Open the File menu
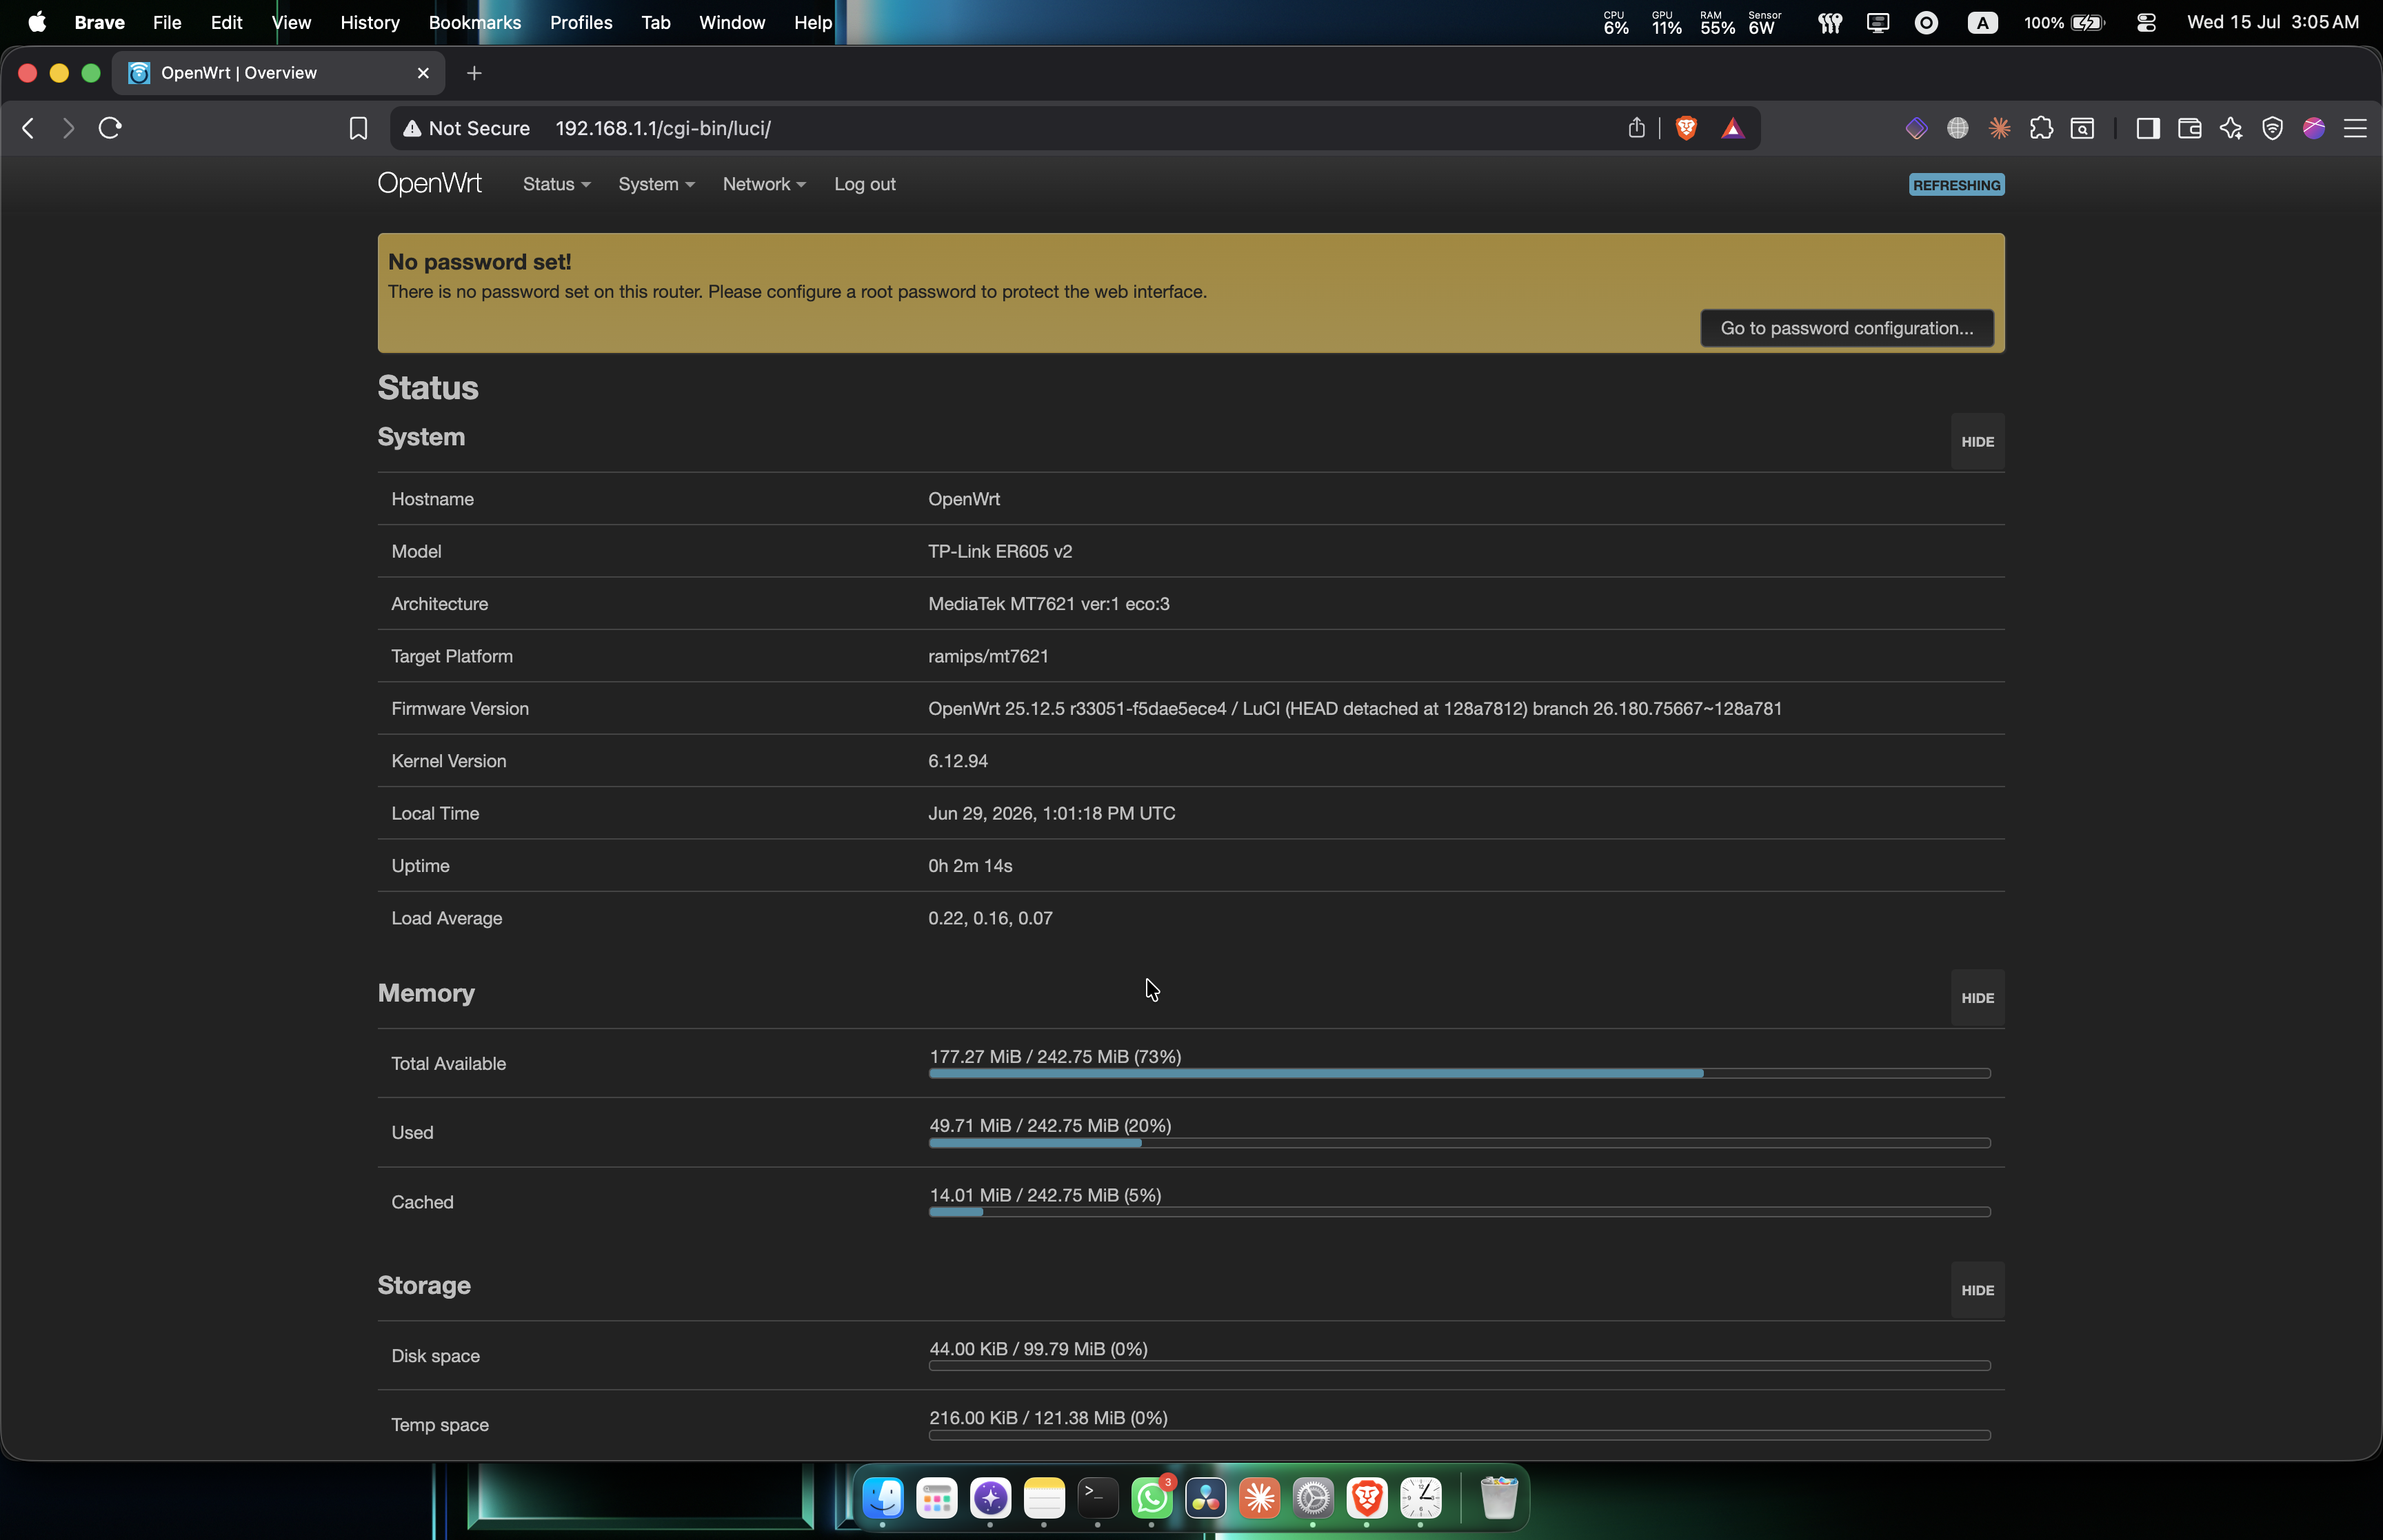The image size is (2383, 1540). 167,22
